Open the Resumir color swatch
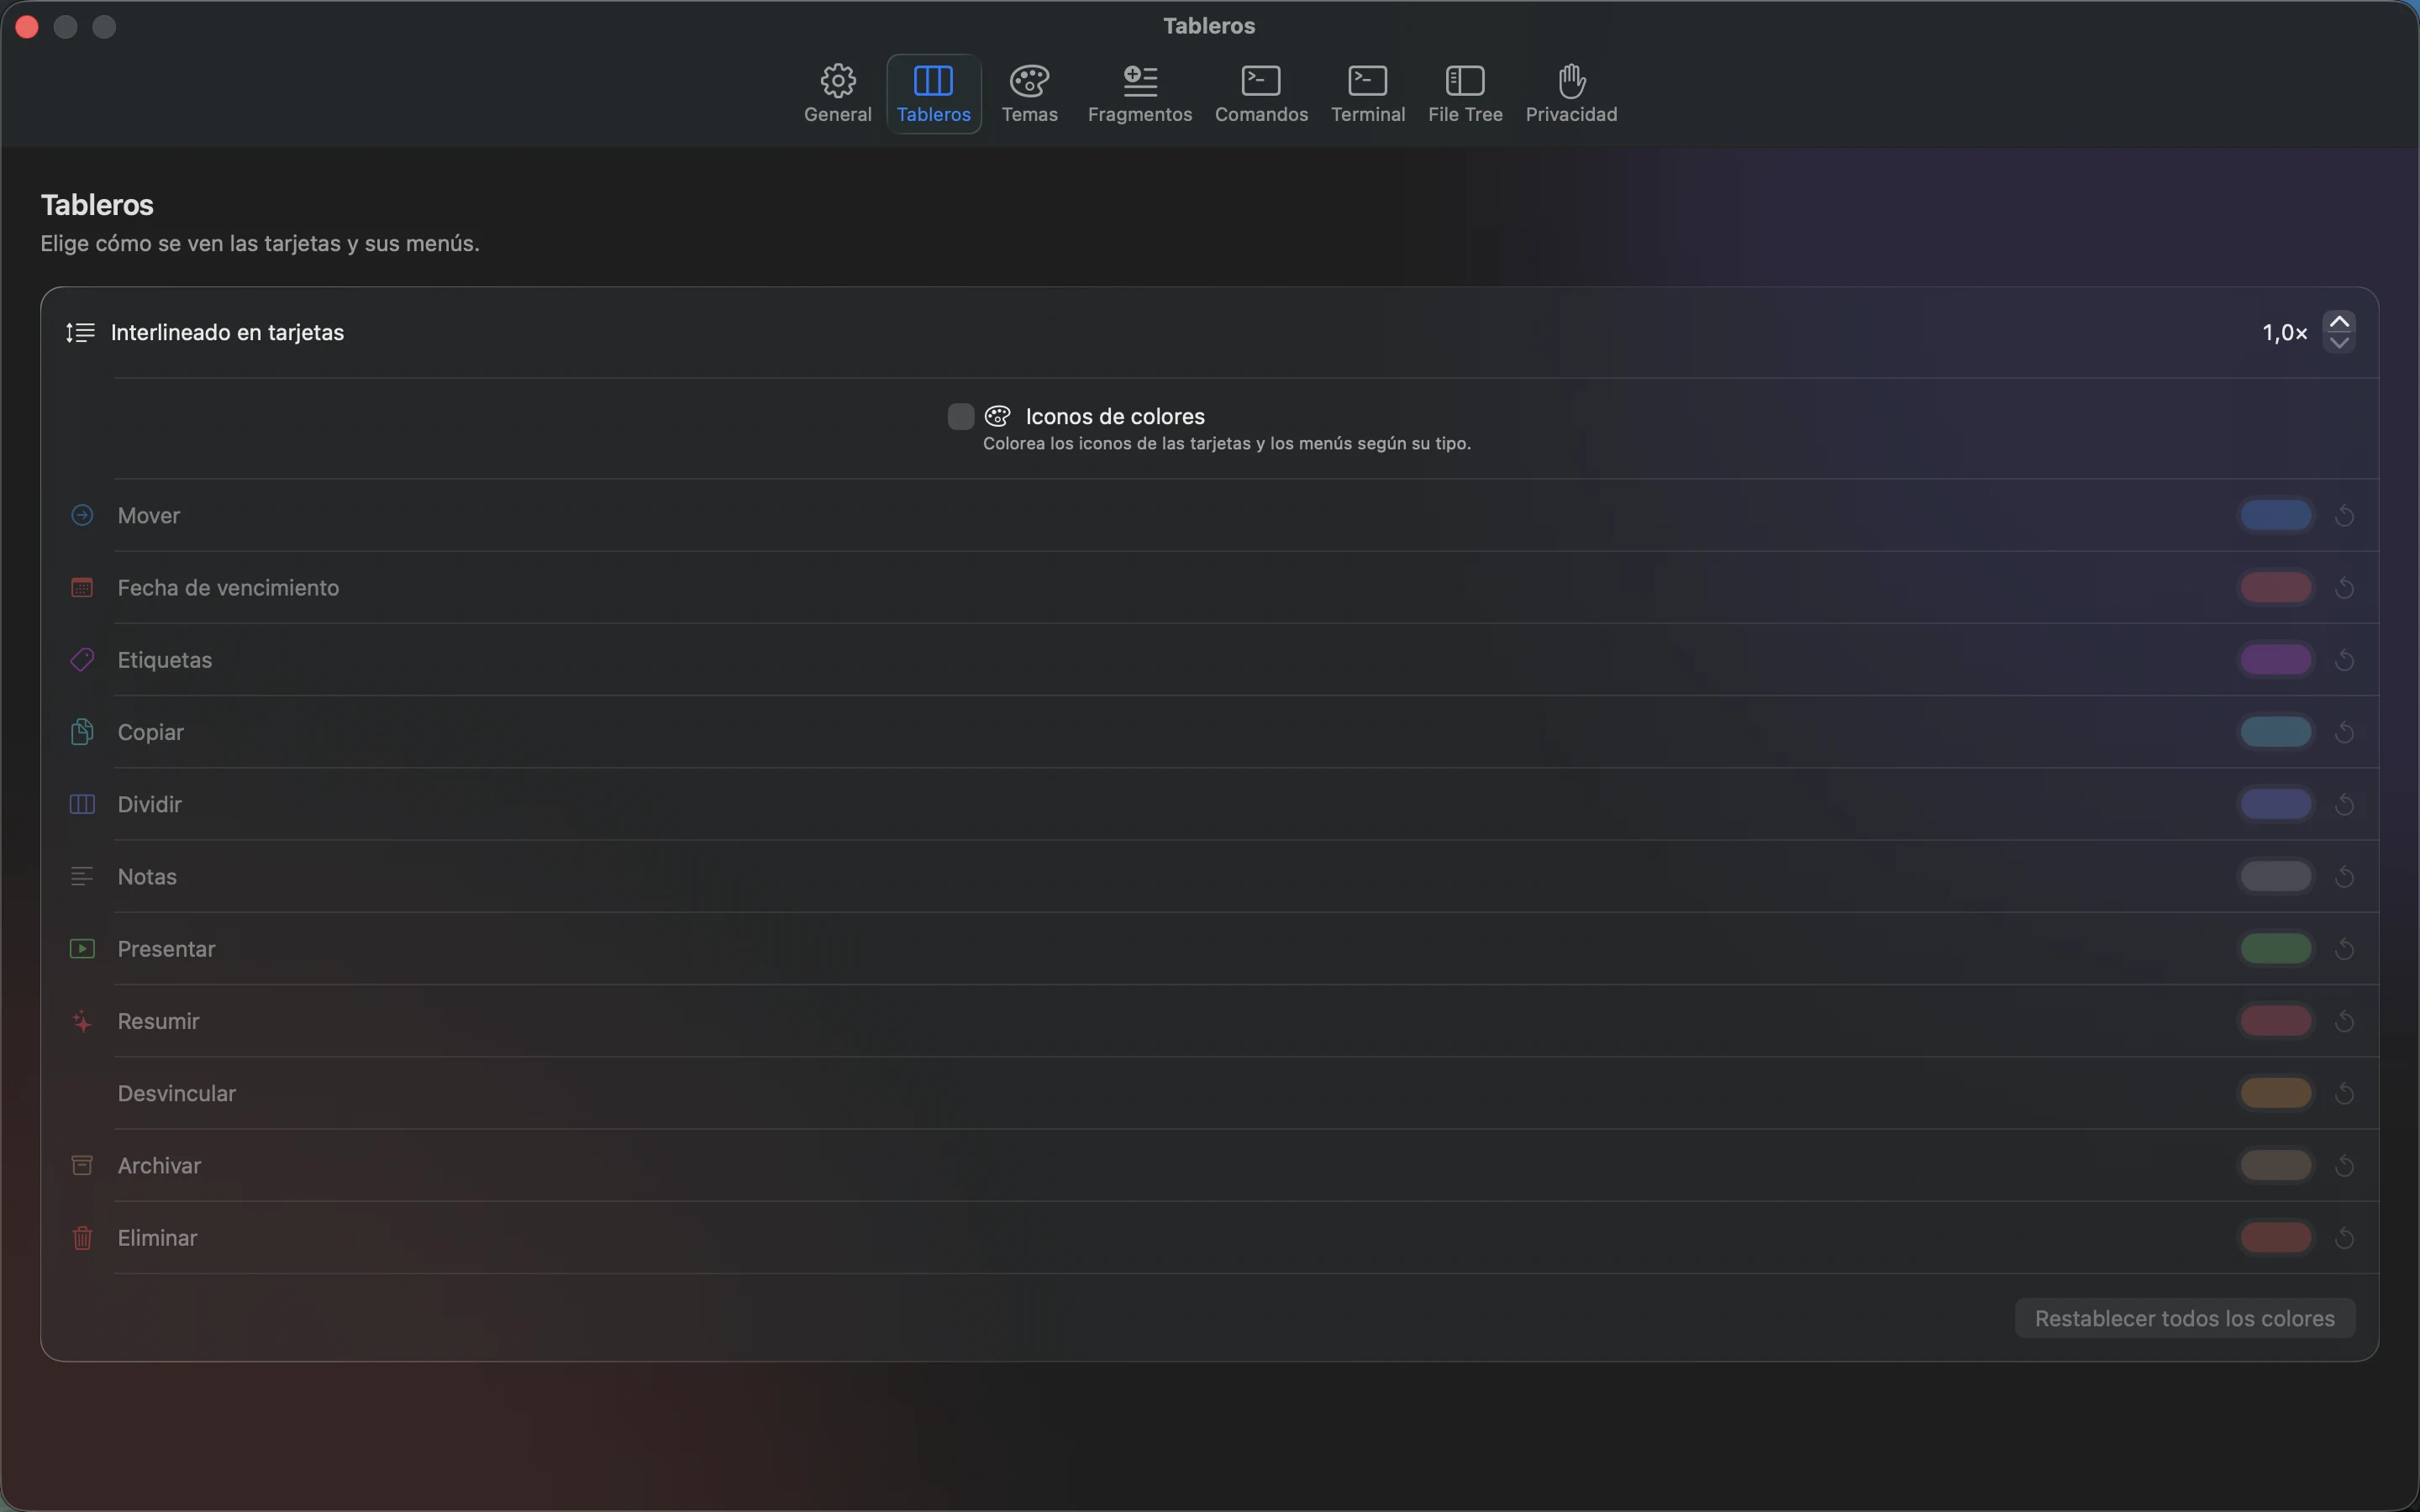The image size is (2420, 1512). pos(2275,1021)
